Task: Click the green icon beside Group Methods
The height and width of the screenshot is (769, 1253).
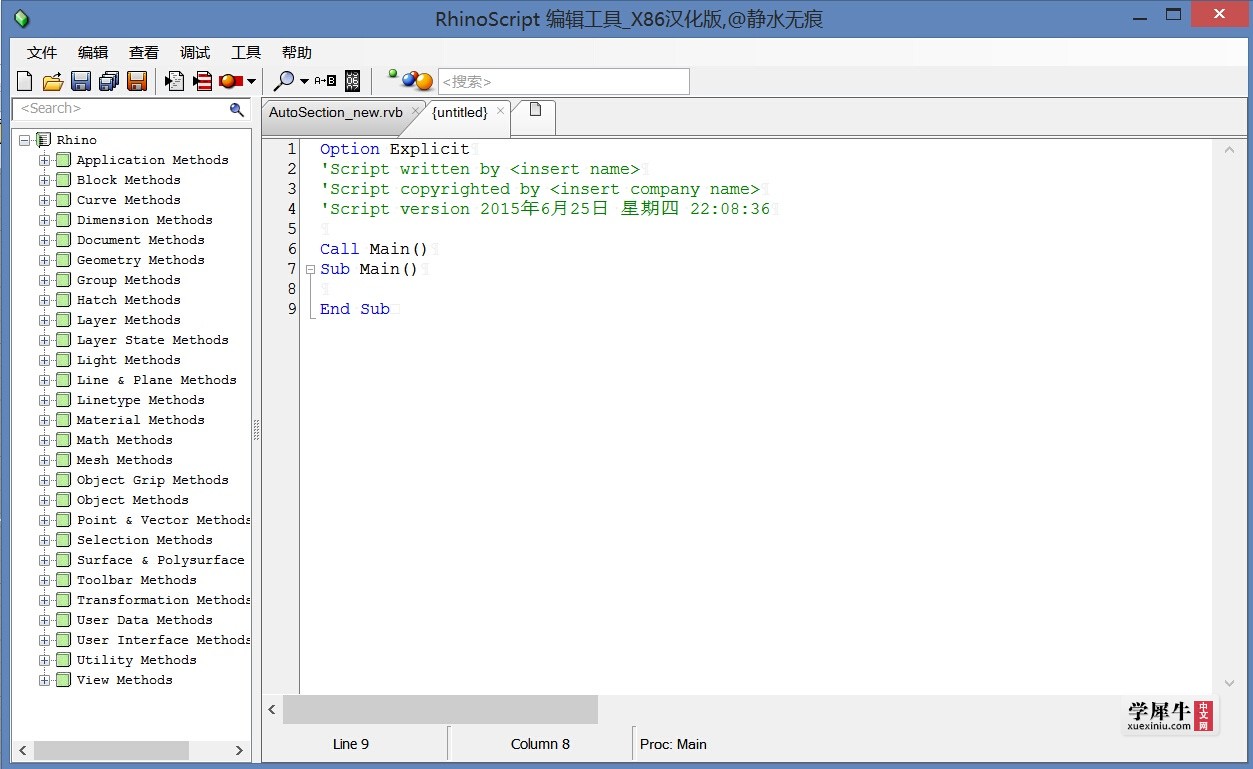Action: pos(63,280)
